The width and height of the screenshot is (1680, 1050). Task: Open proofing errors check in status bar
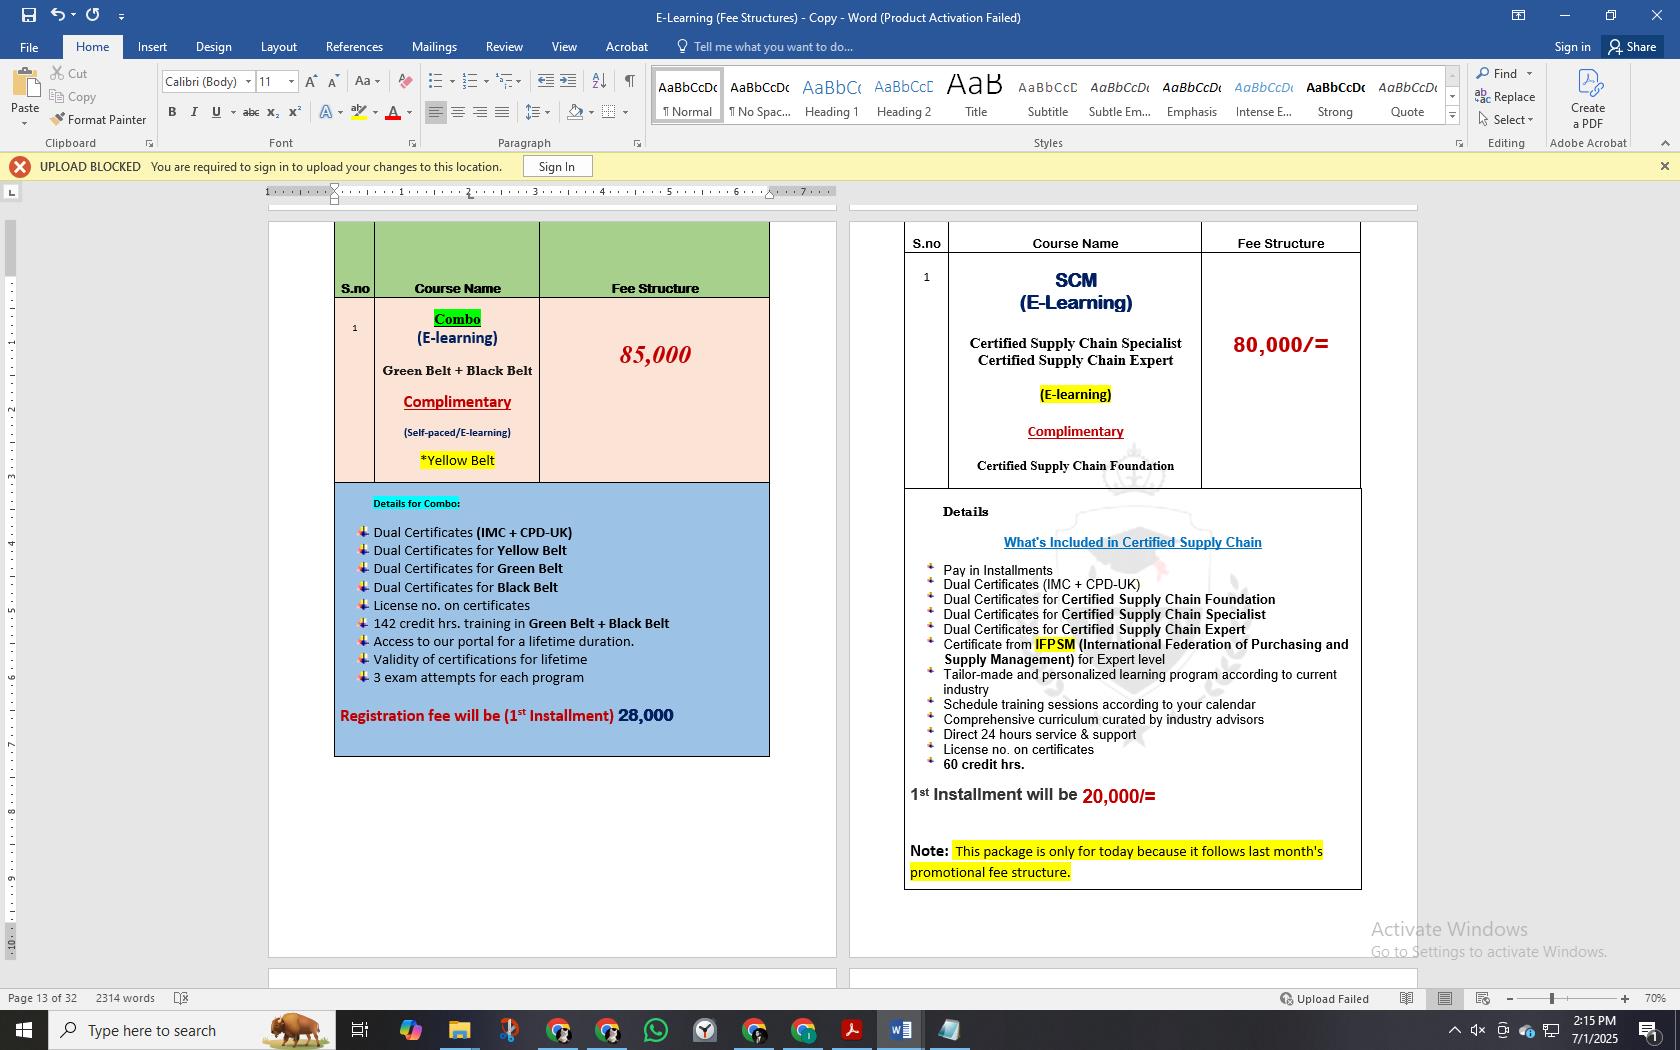click(x=181, y=998)
